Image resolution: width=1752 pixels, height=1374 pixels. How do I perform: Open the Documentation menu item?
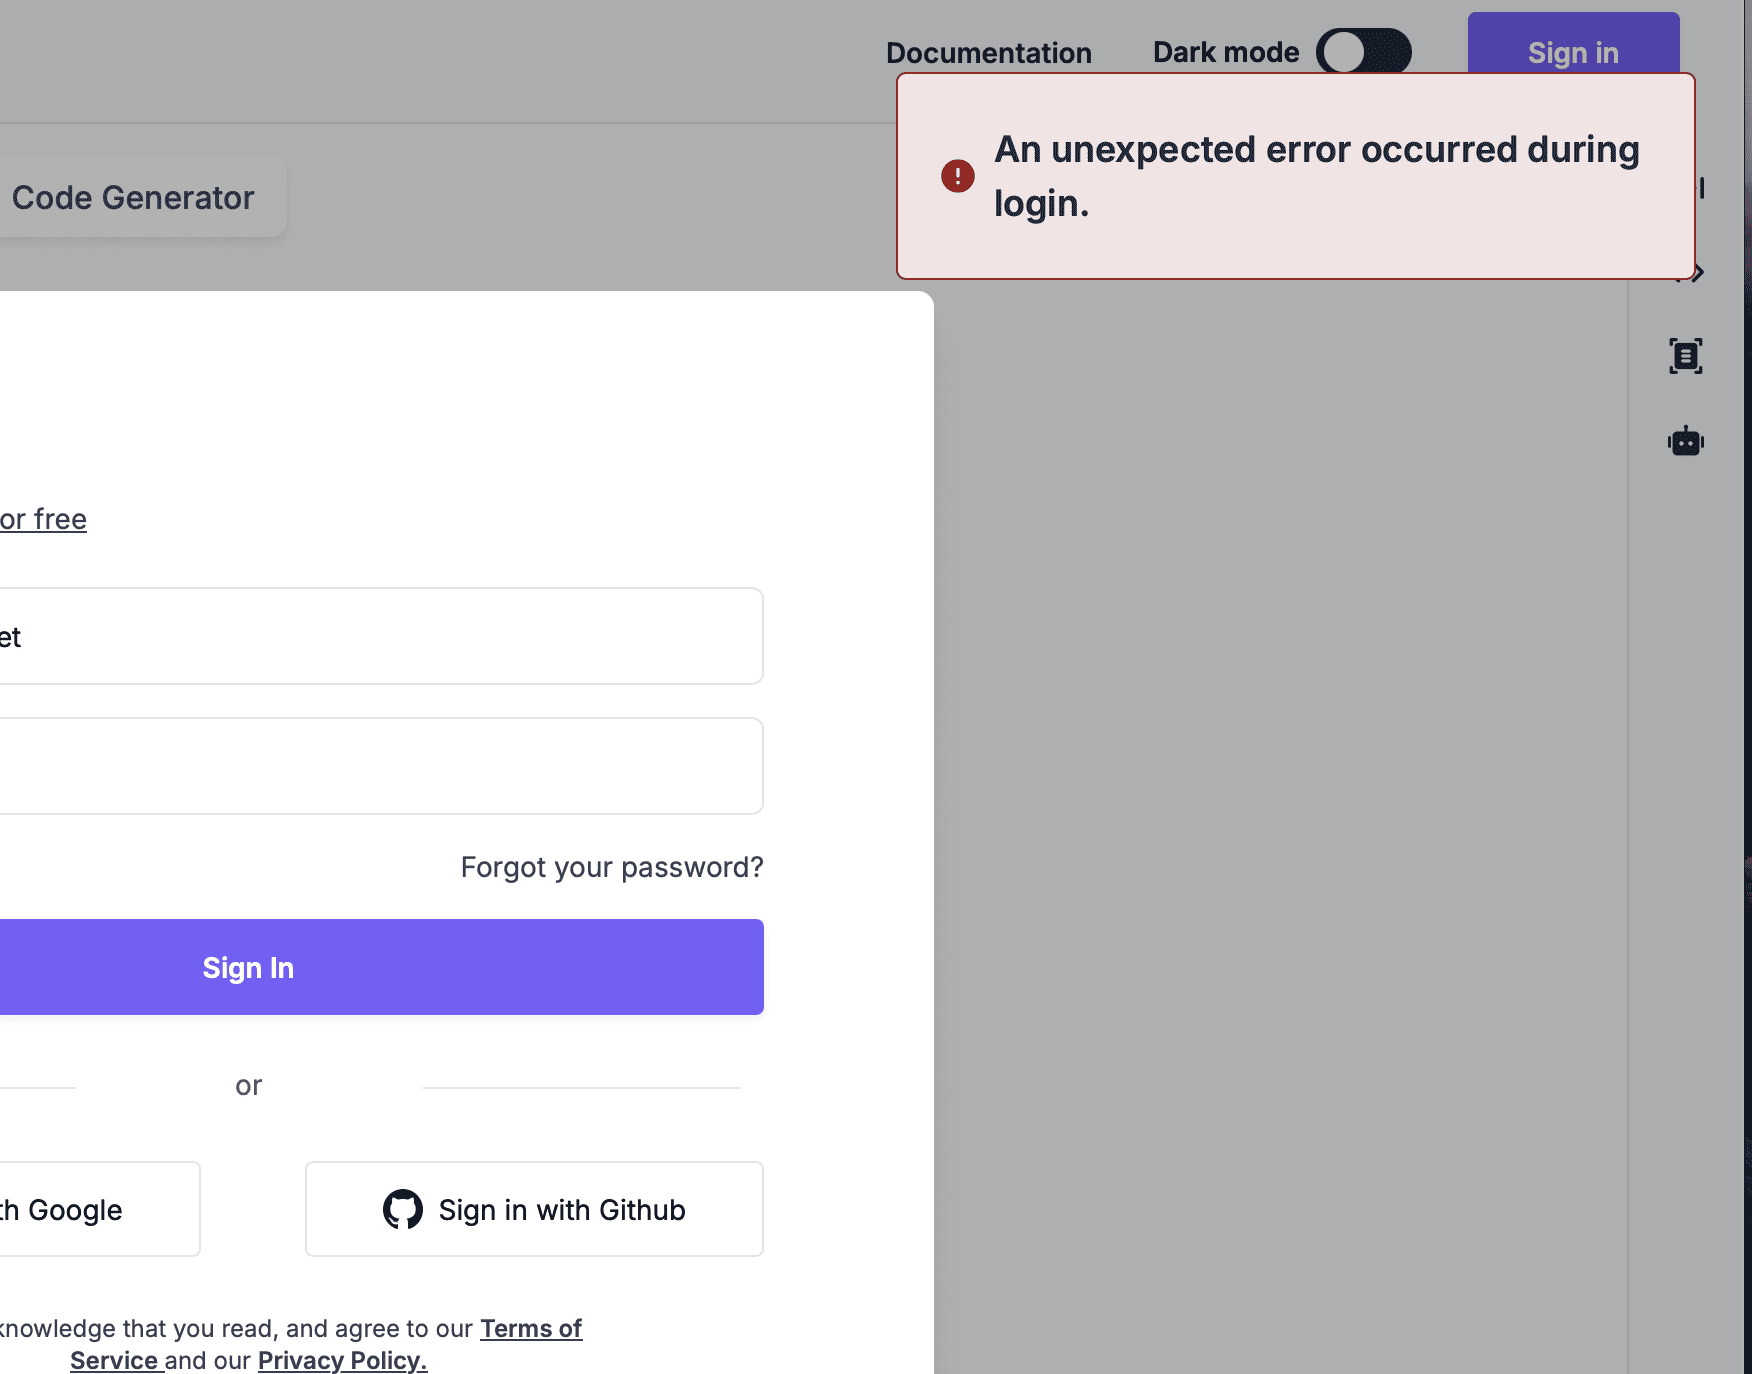(x=988, y=53)
